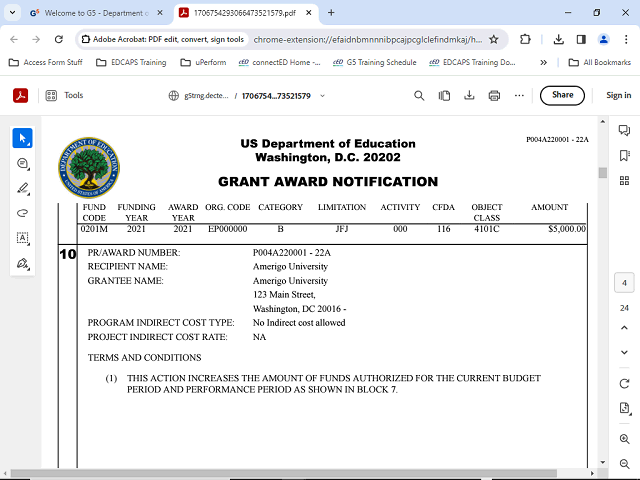640x480 pixels.
Task: Click the 0201M fund code cell
Action: [94, 229]
